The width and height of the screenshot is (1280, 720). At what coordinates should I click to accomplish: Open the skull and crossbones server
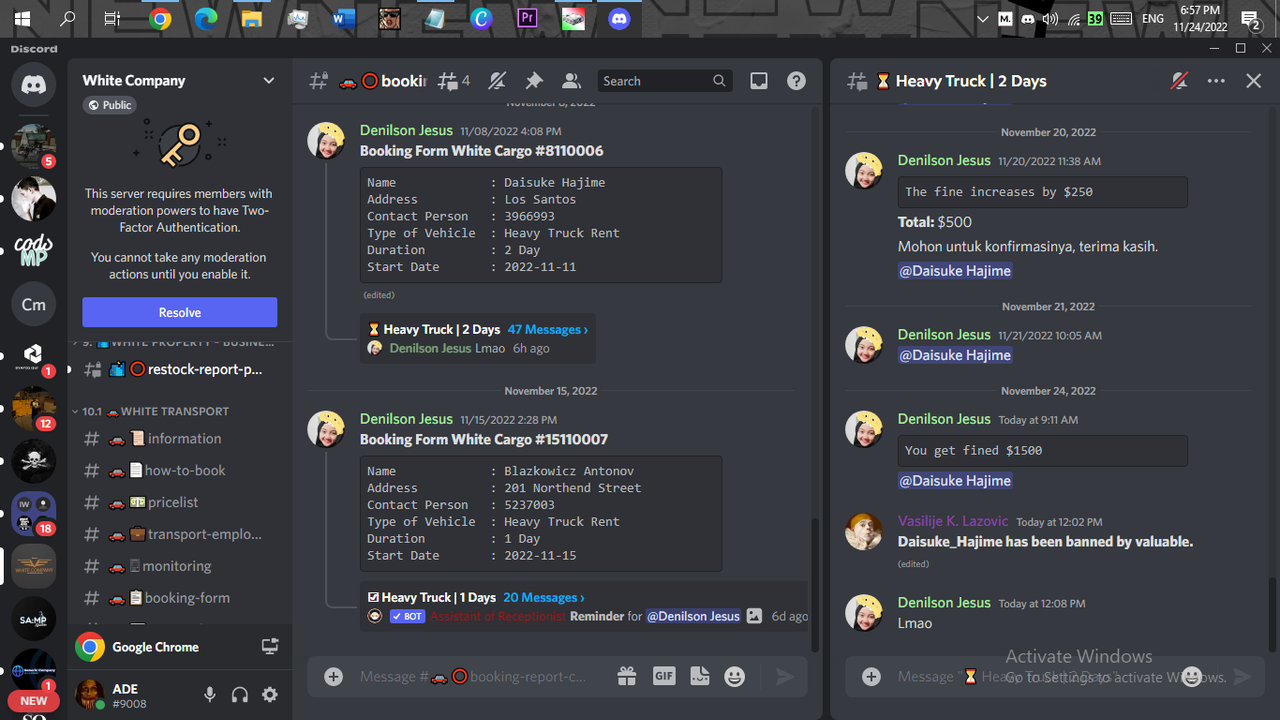tap(34, 461)
